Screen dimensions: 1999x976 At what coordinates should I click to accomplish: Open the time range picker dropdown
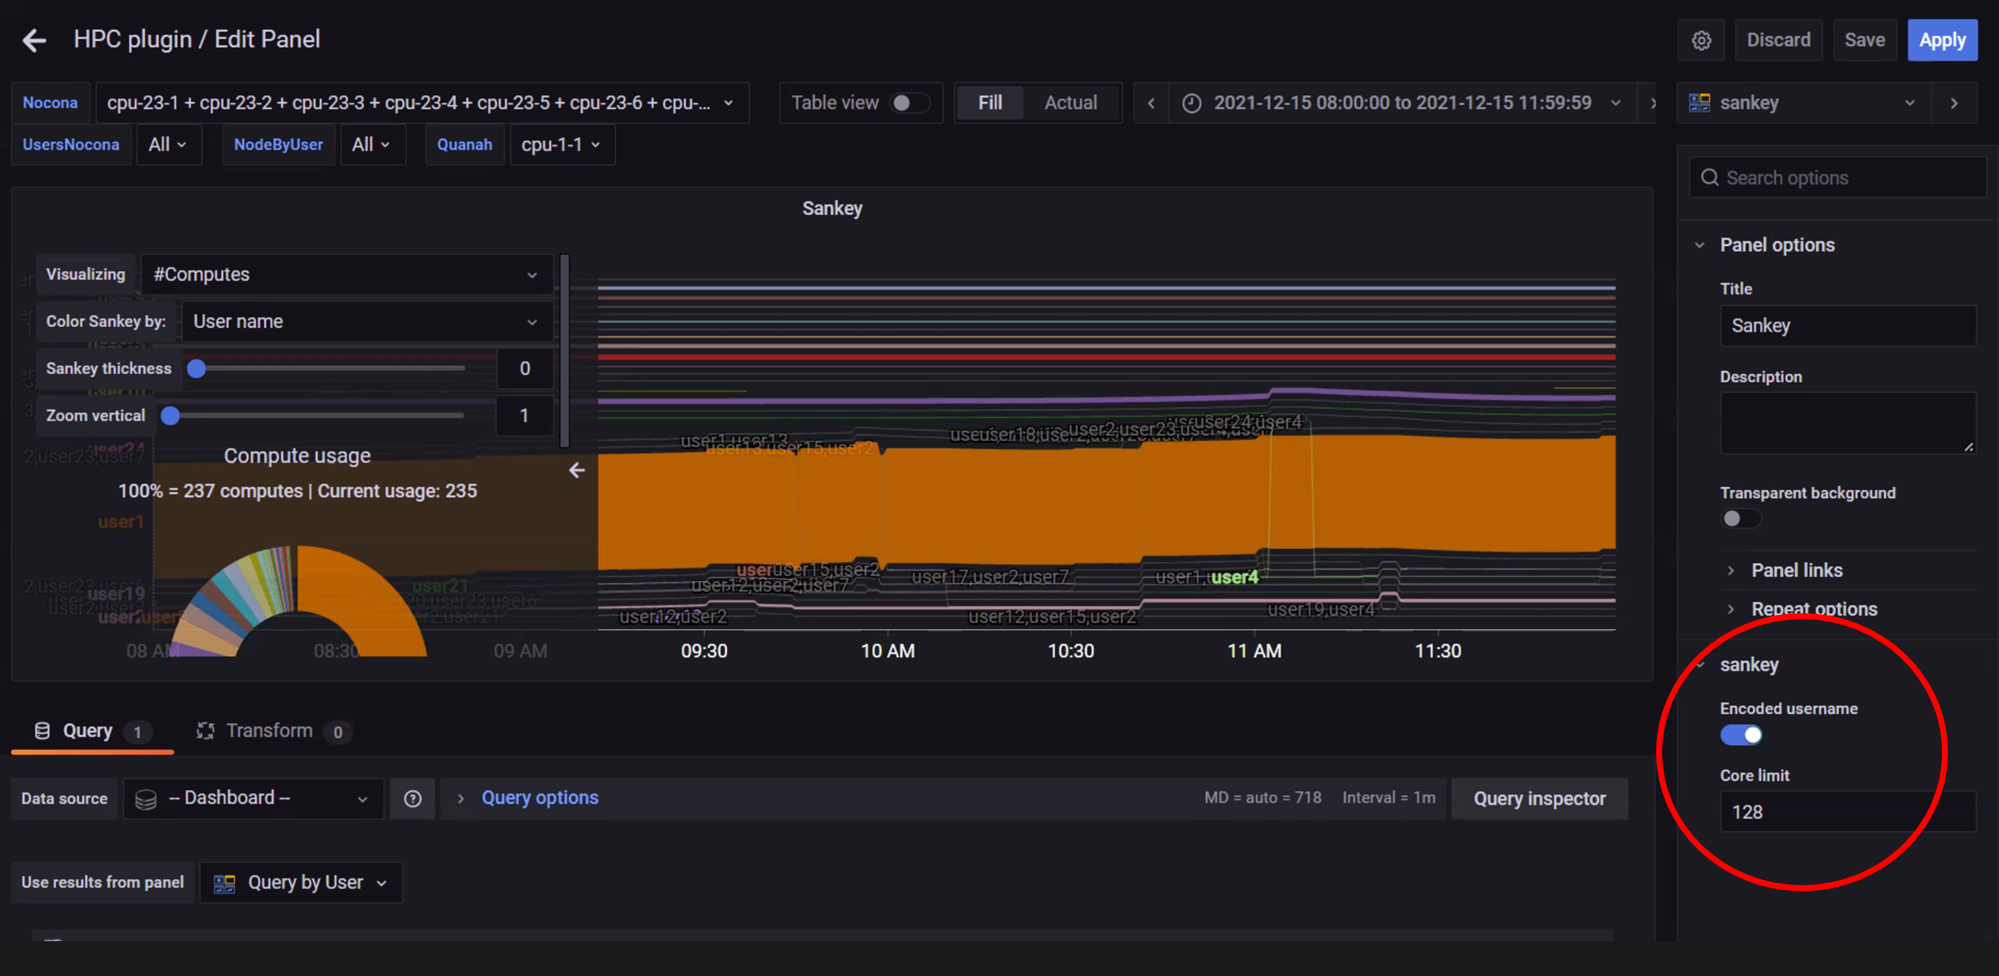tap(1402, 103)
